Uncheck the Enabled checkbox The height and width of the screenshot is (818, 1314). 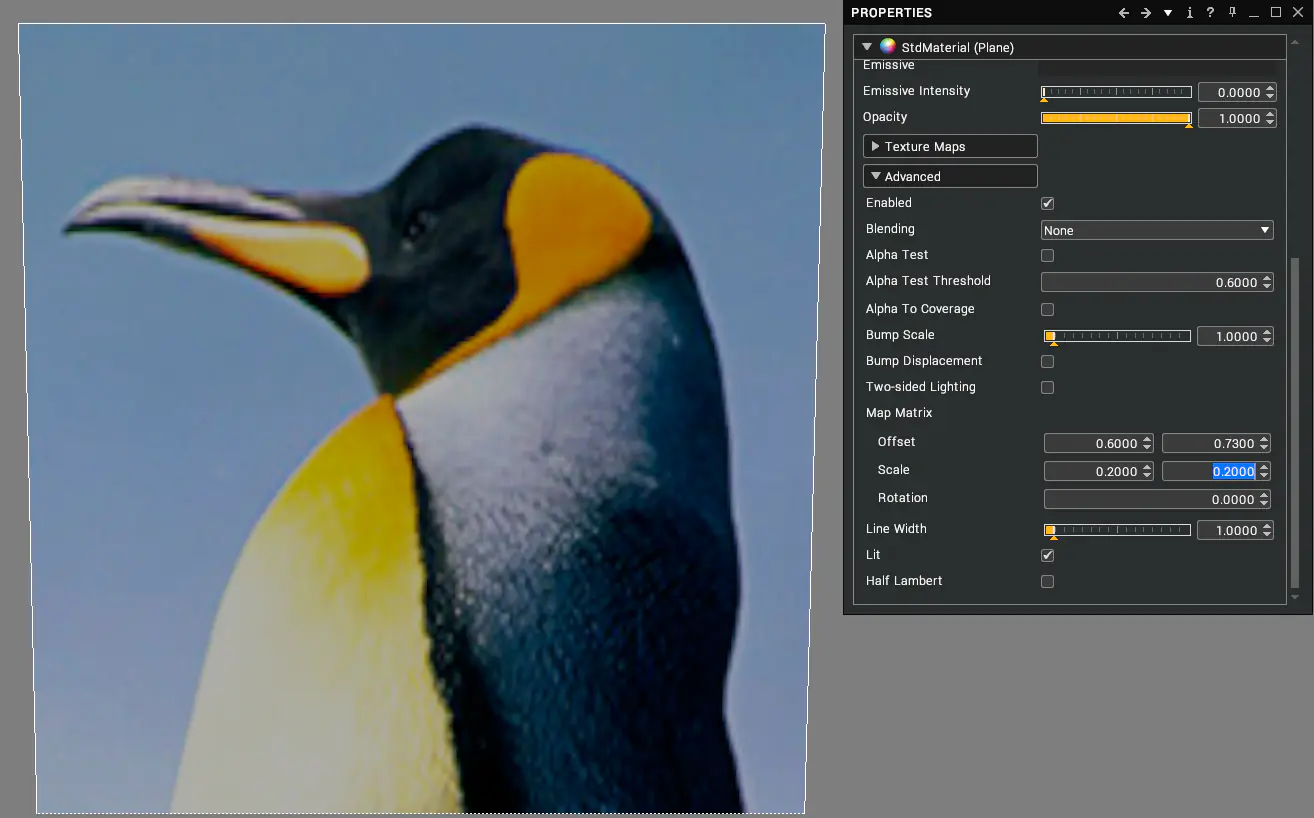(x=1047, y=203)
